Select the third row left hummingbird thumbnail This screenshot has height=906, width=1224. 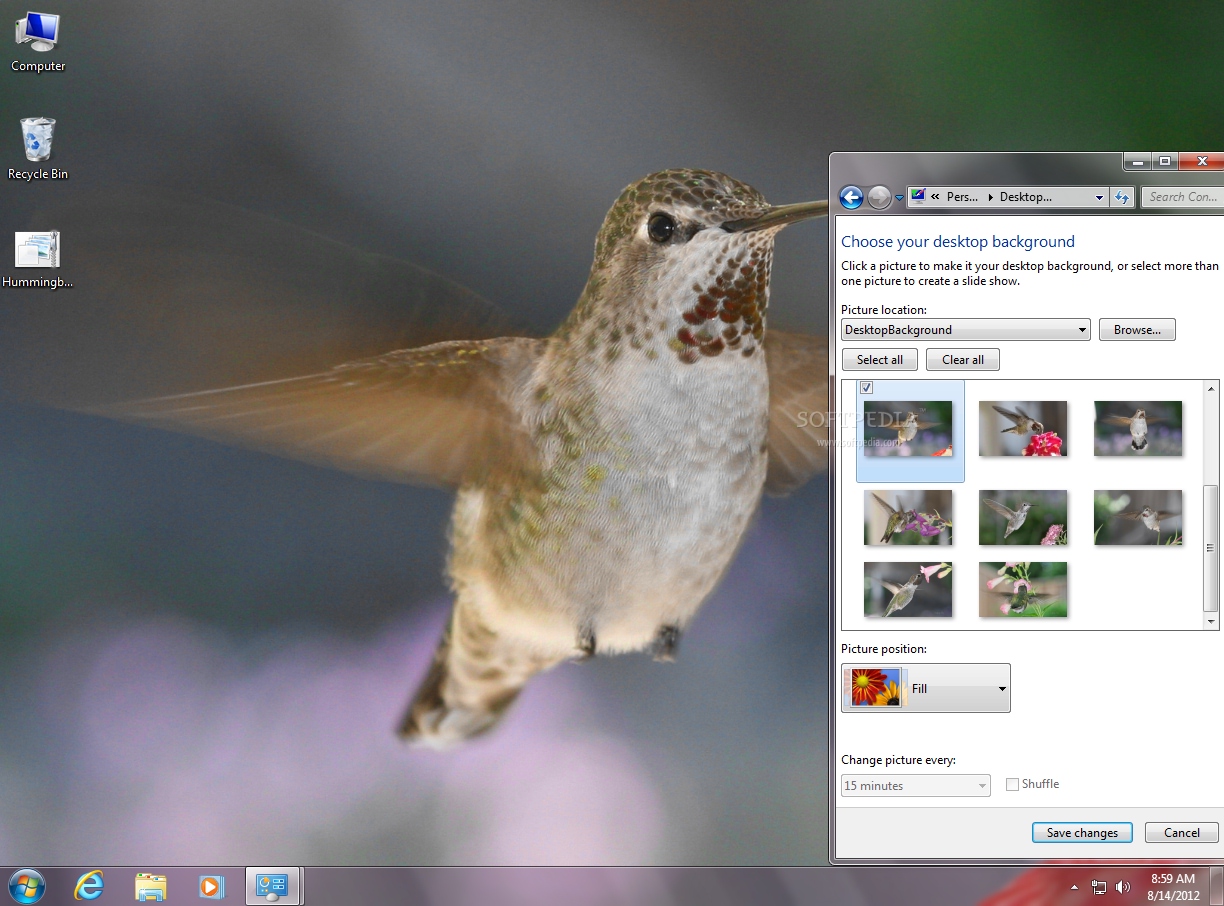[x=908, y=590]
